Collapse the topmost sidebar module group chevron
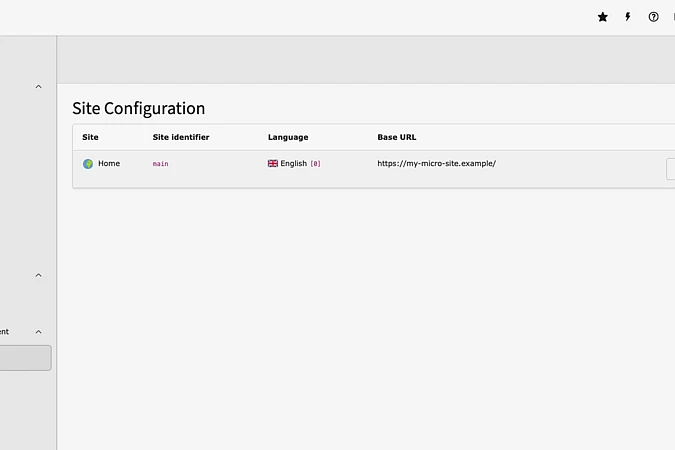 pyautogui.click(x=39, y=87)
